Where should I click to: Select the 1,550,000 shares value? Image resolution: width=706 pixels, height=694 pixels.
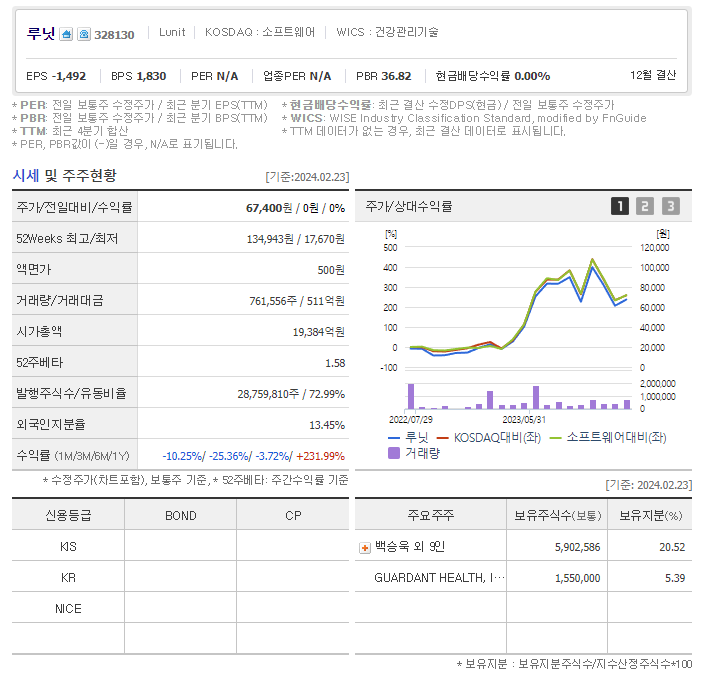coord(578,578)
